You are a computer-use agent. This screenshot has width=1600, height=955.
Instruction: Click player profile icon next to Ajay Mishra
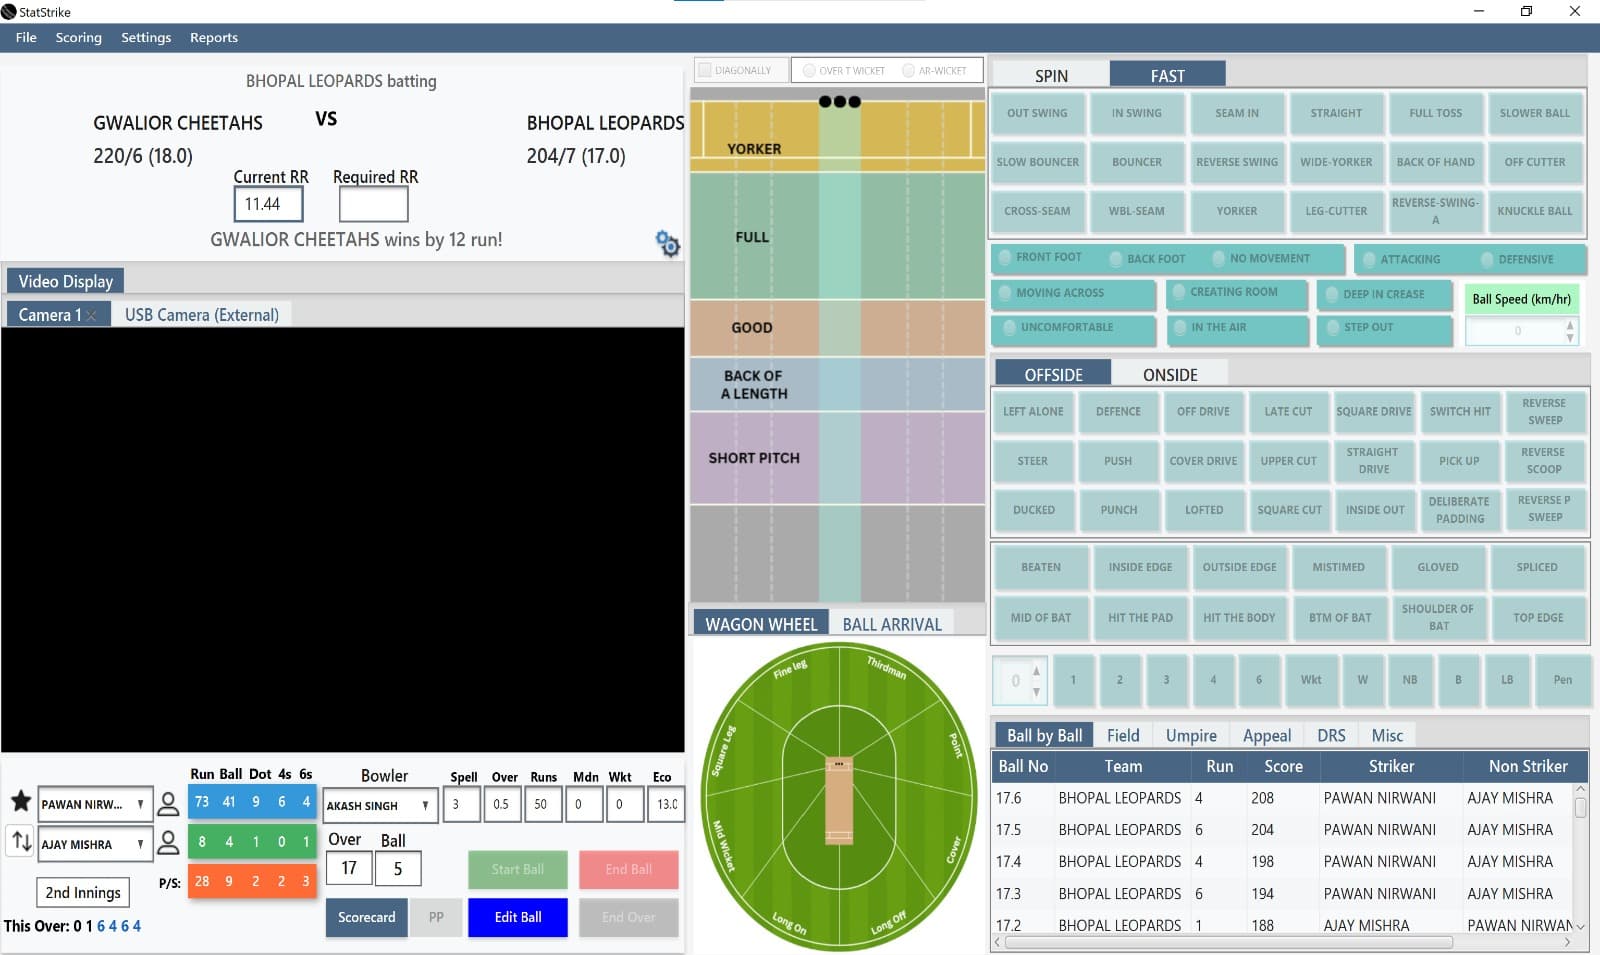tap(169, 843)
